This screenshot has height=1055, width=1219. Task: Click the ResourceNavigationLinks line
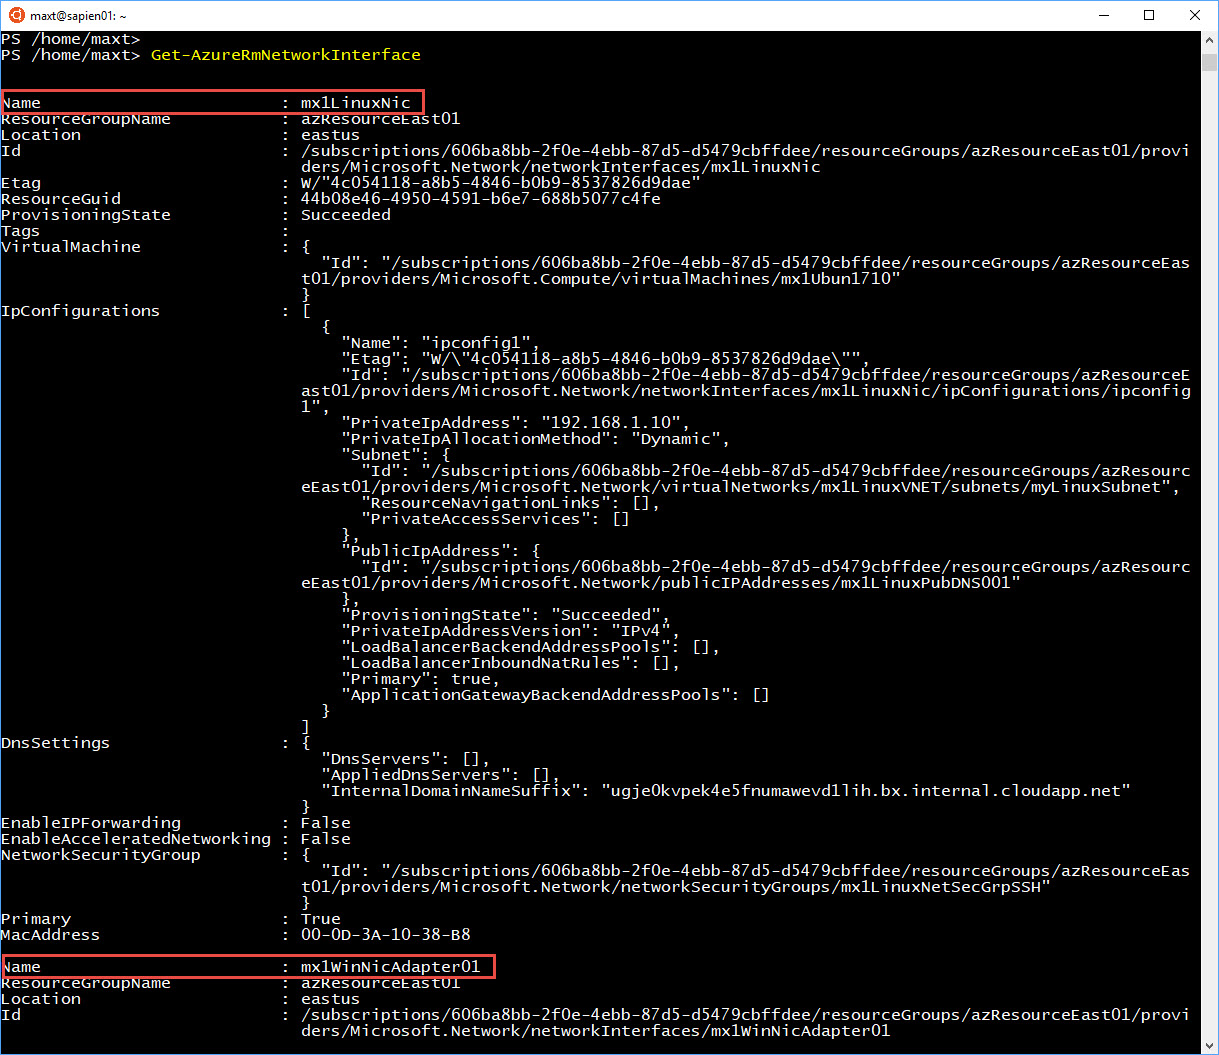pyautogui.click(x=510, y=503)
